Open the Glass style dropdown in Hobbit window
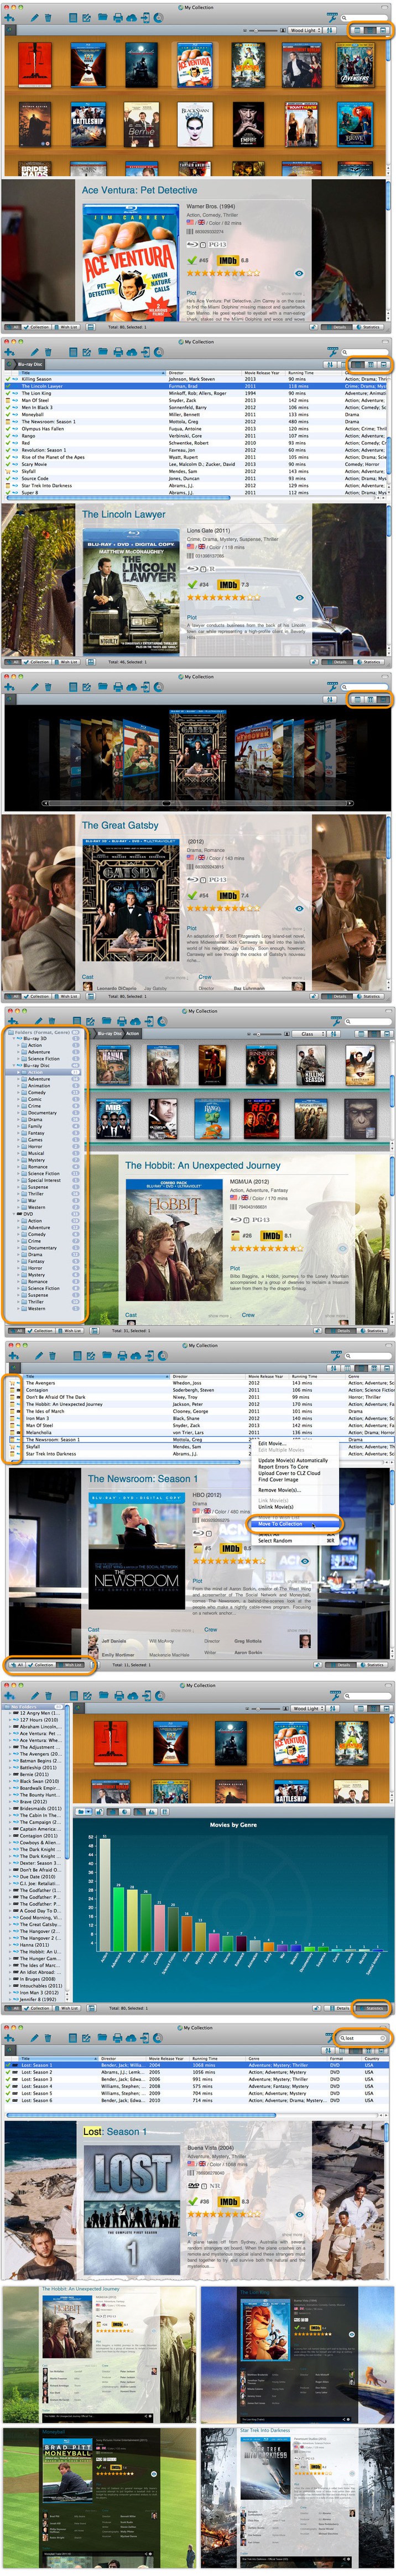Image resolution: width=396 pixels, height=2576 pixels. coord(310,1034)
